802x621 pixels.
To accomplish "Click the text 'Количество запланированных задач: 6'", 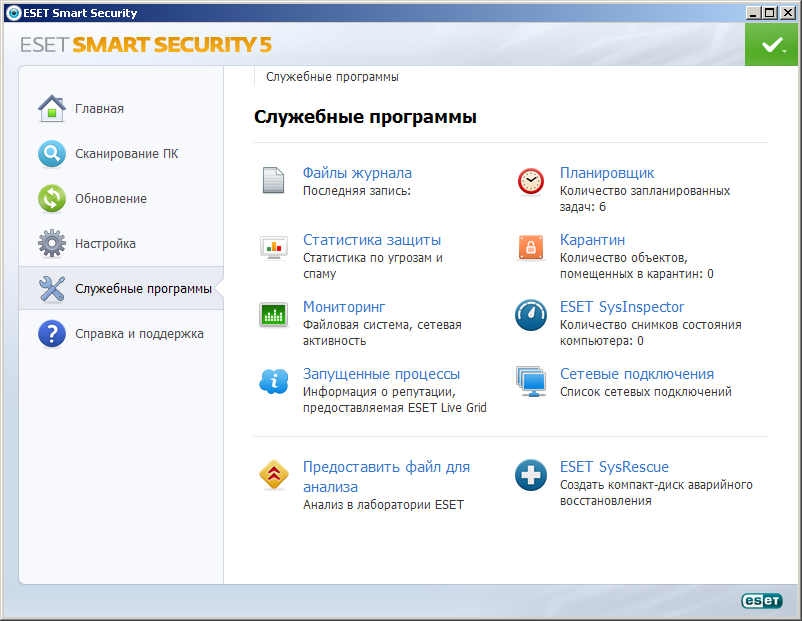I will click(x=644, y=199).
